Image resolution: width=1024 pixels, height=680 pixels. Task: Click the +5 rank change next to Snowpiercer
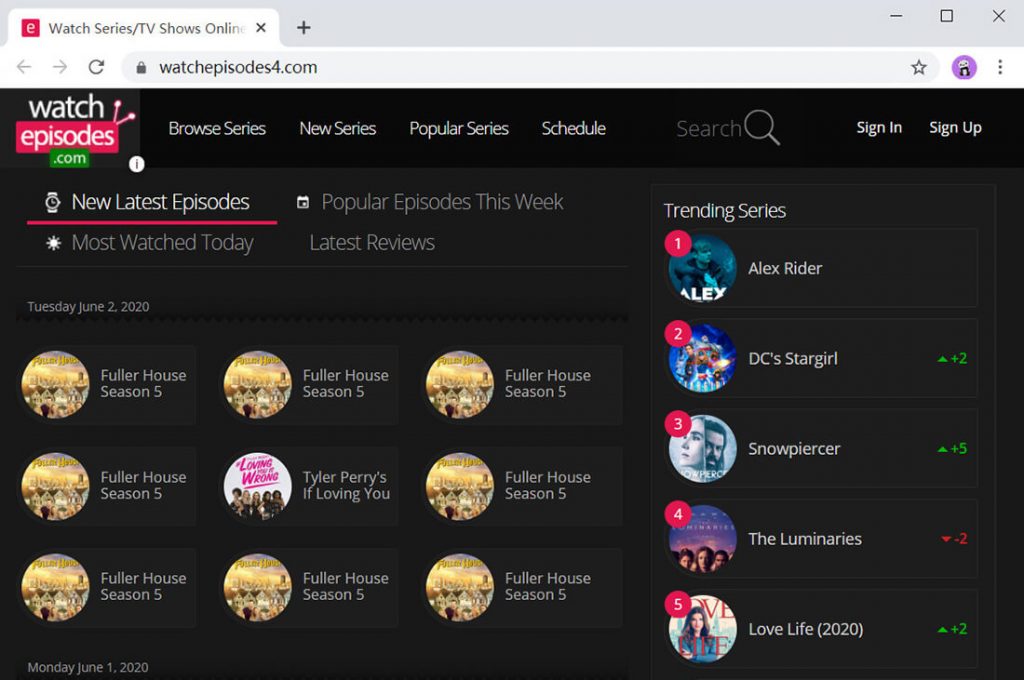point(952,449)
